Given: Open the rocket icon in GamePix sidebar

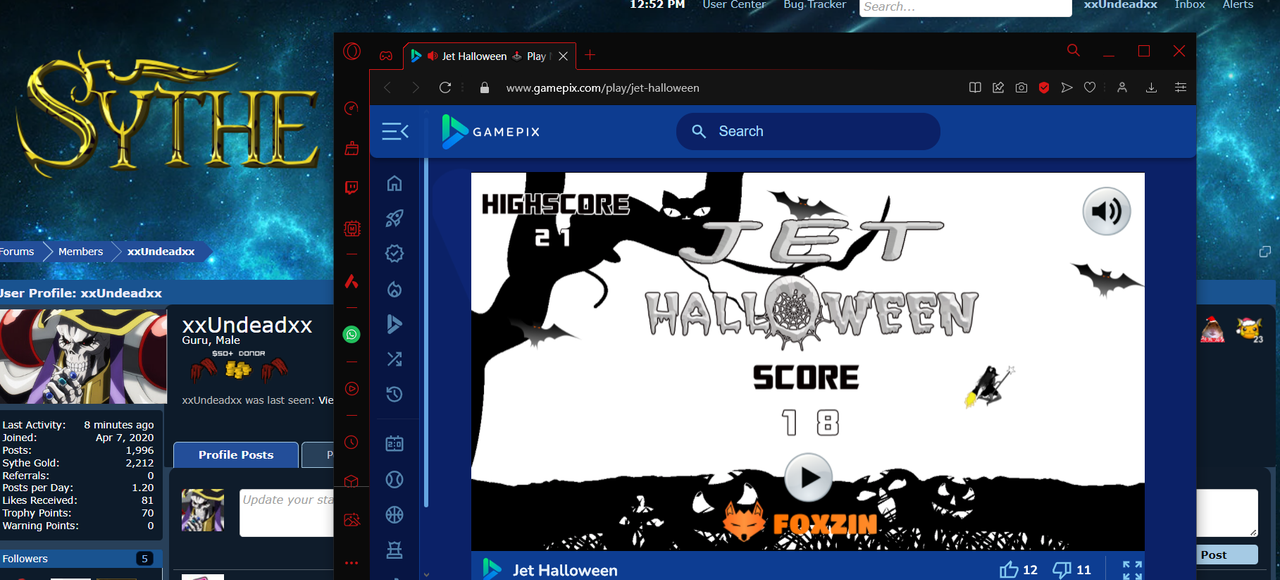Looking at the screenshot, I should [x=395, y=219].
